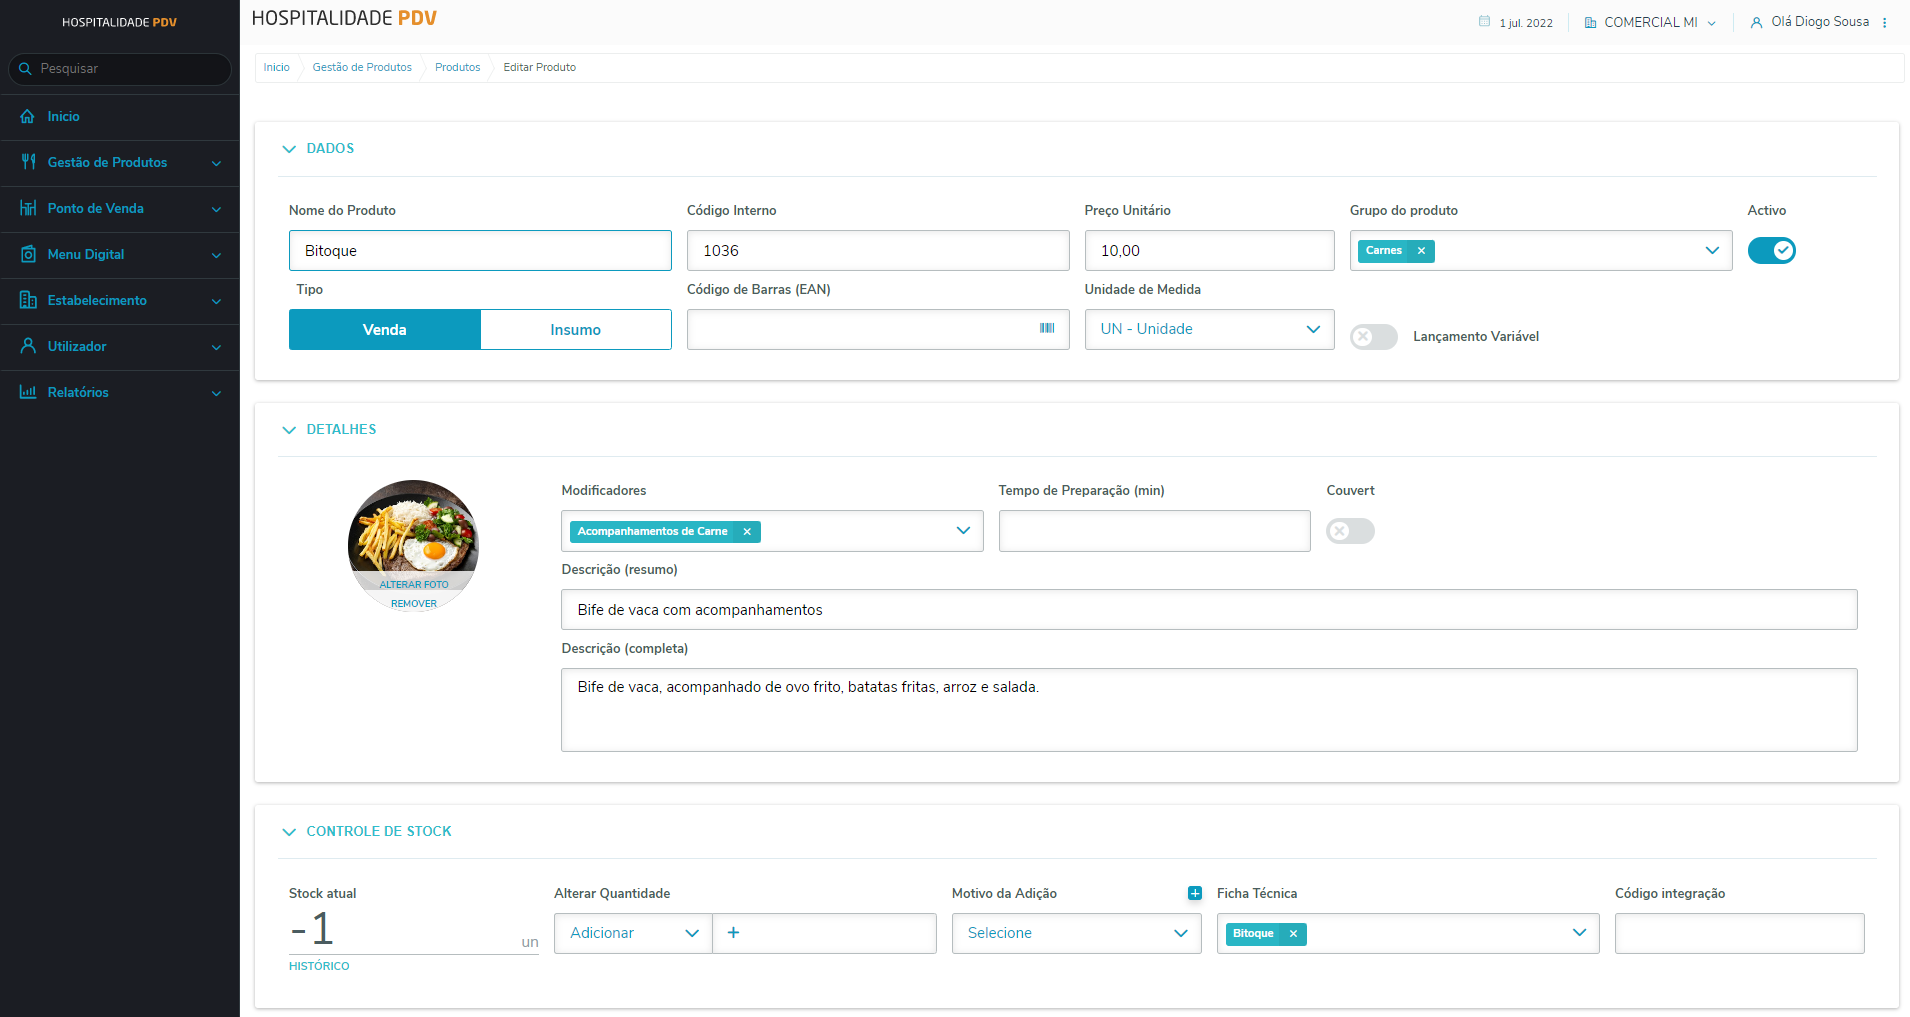The width and height of the screenshot is (1910, 1017).
Task: Remove the Acompanhamentos de Carne modifier tag
Action: (x=747, y=532)
